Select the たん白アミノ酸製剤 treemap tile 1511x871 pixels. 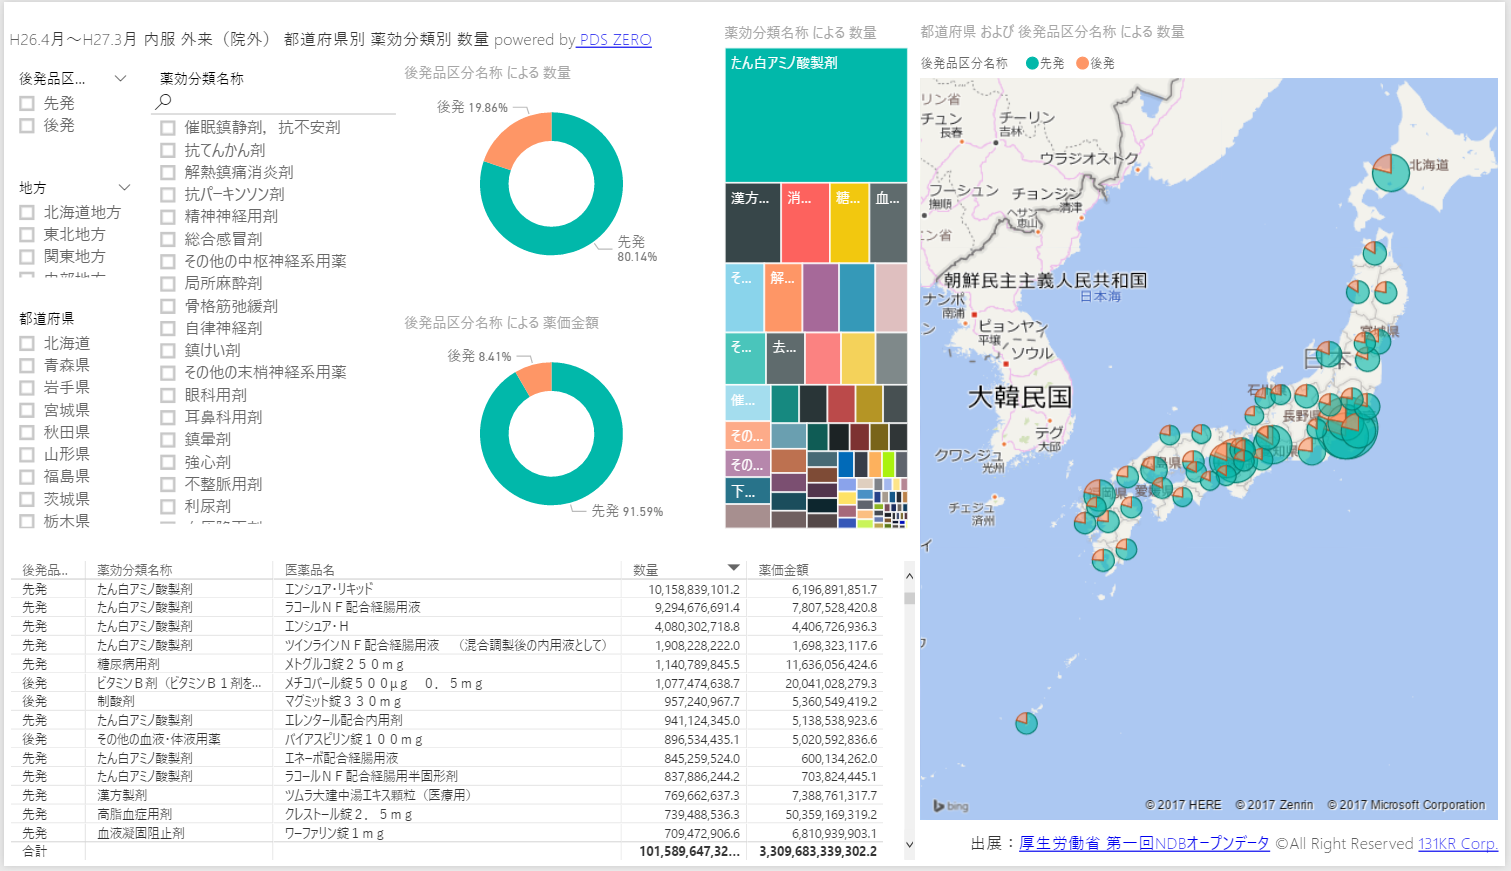[x=816, y=115]
